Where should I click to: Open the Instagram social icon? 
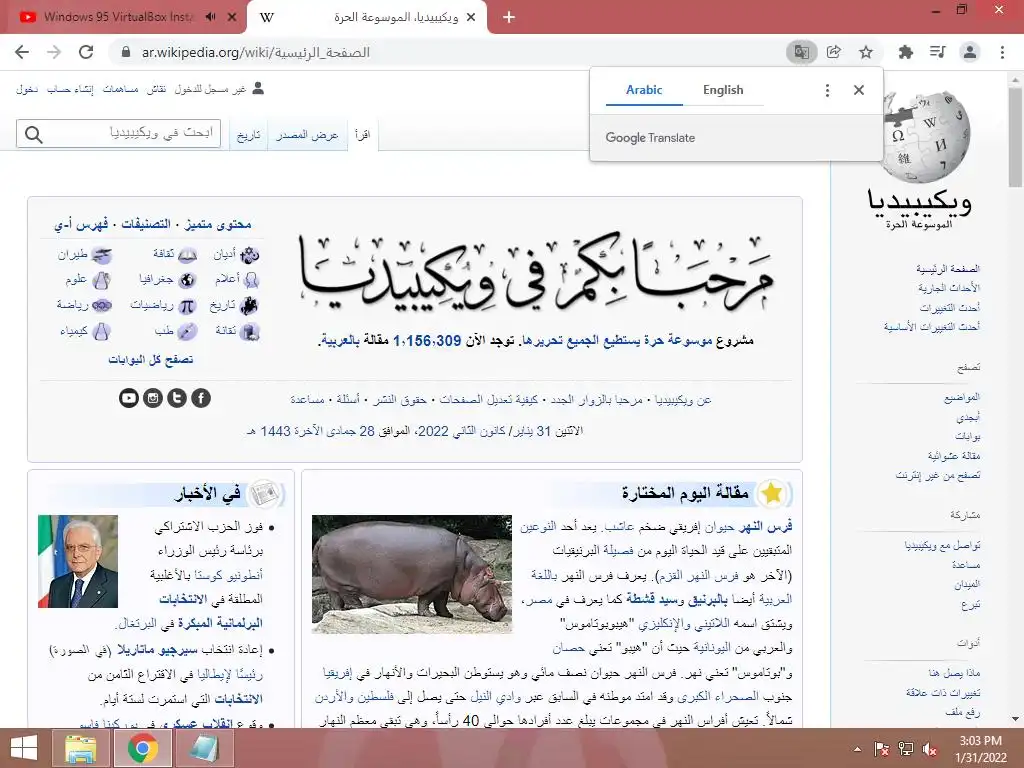coord(153,398)
